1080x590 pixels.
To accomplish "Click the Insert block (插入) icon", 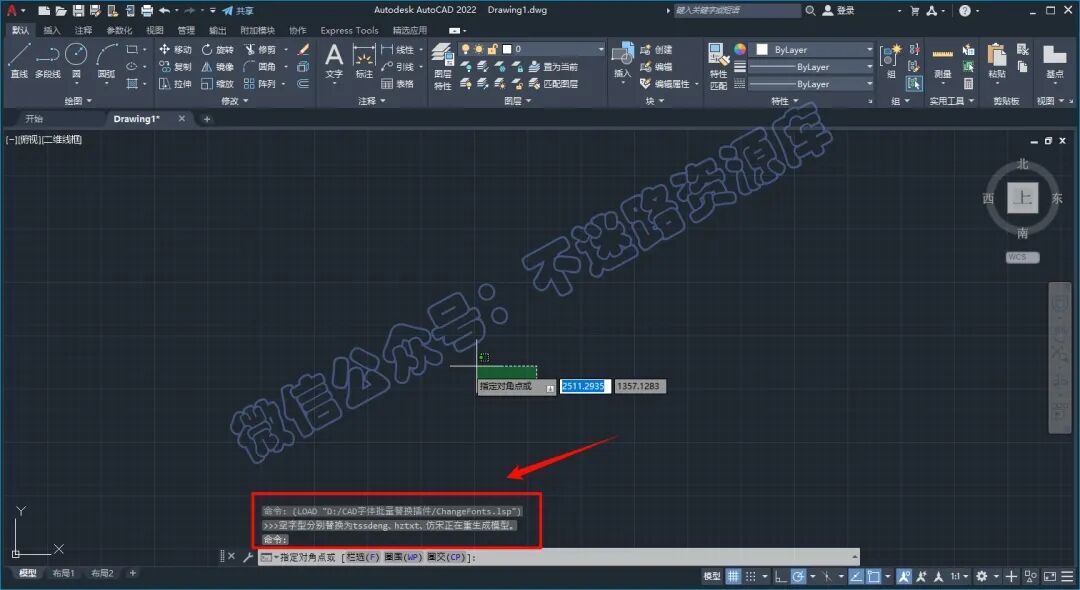I will (623, 61).
